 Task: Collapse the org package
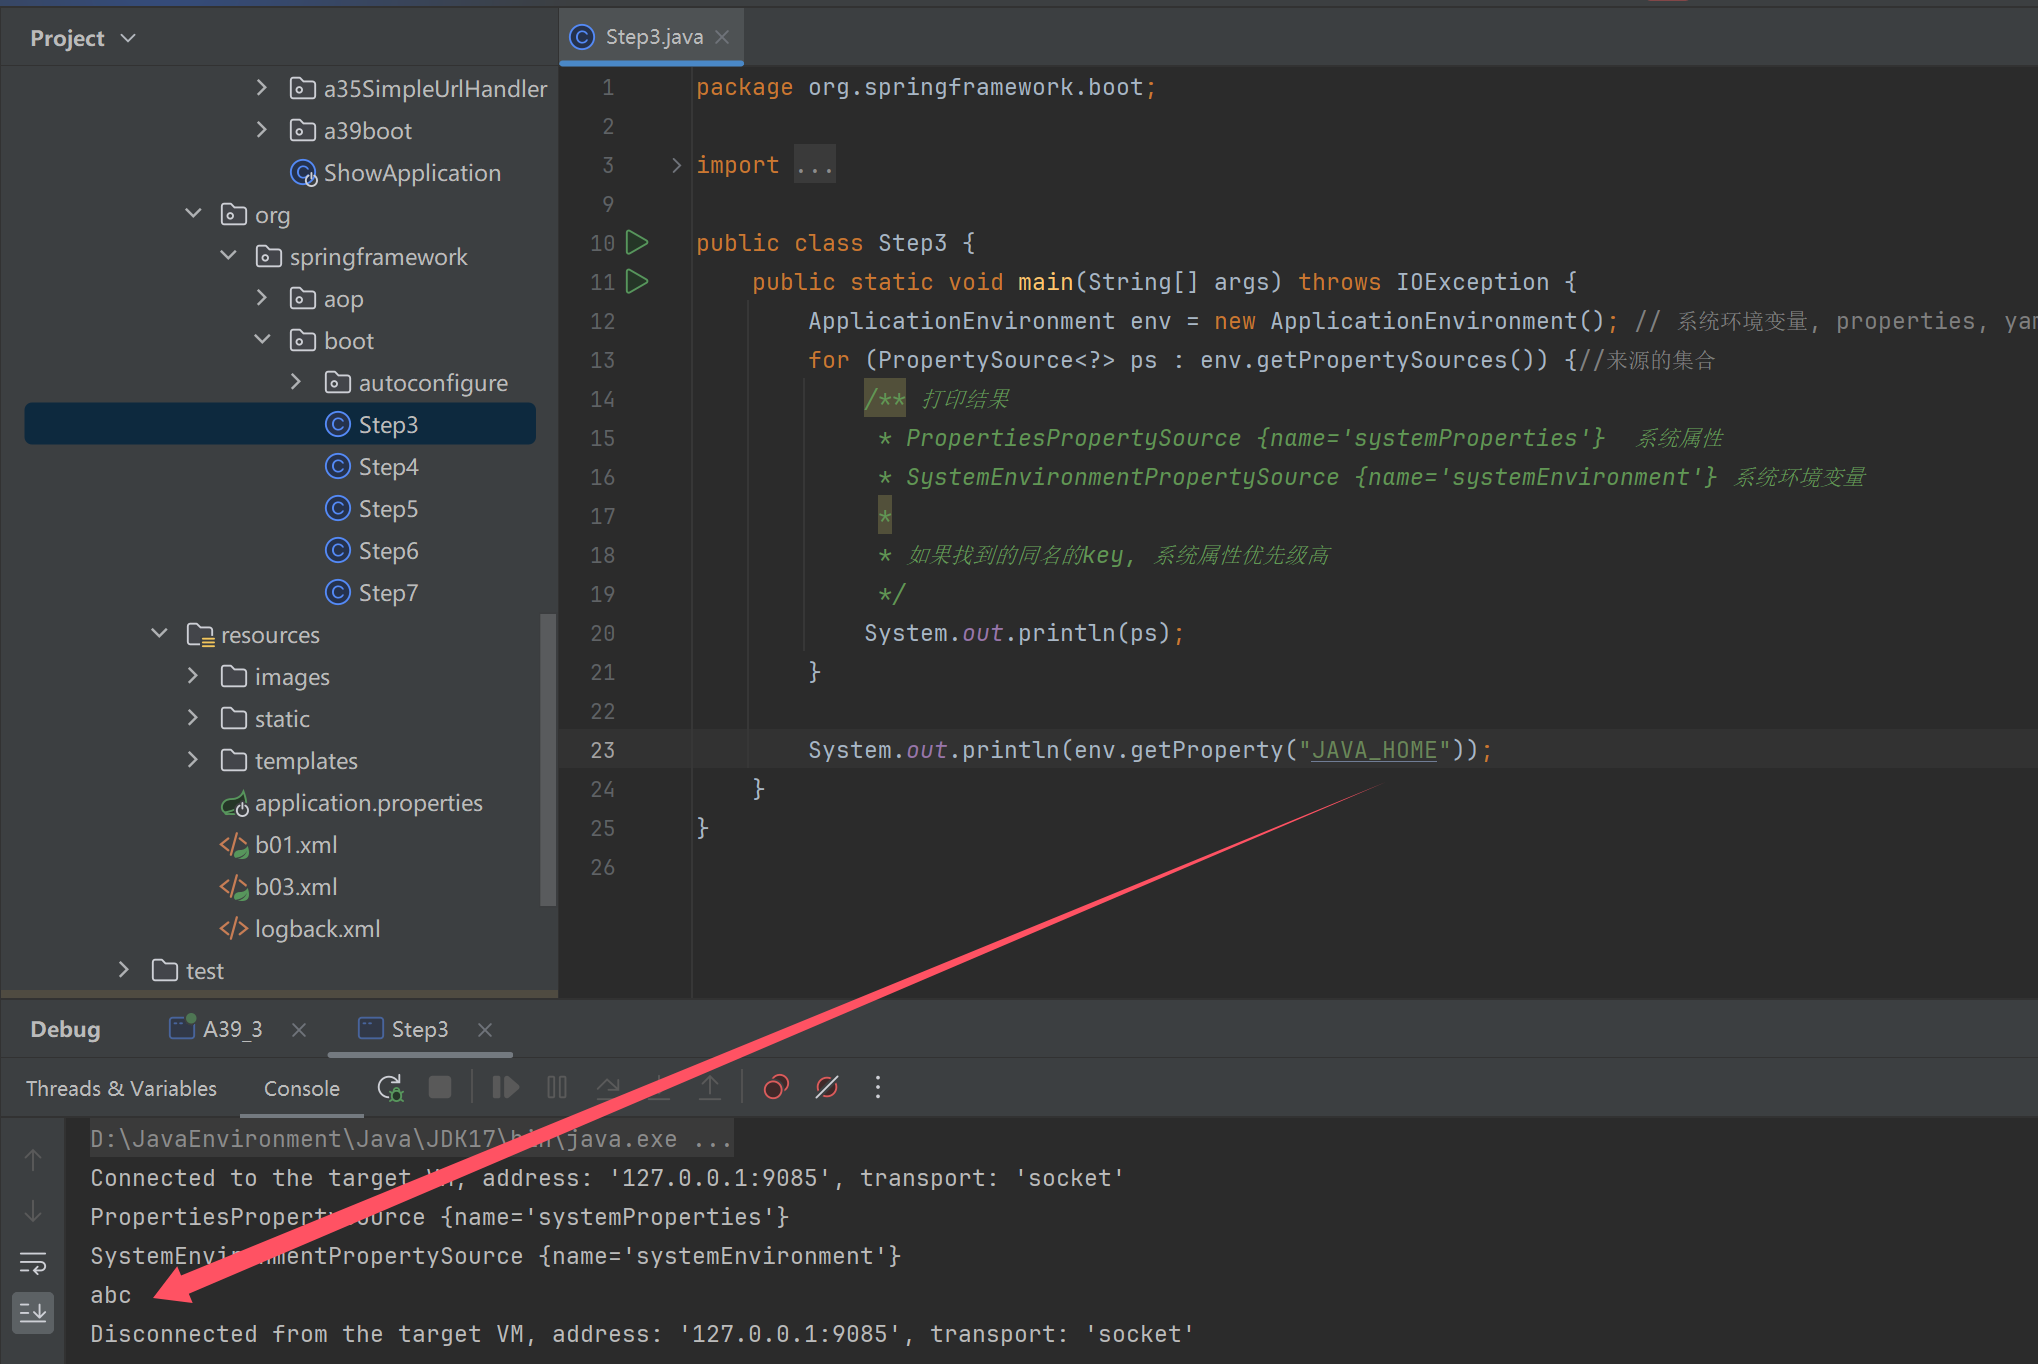[x=193, y=214]
